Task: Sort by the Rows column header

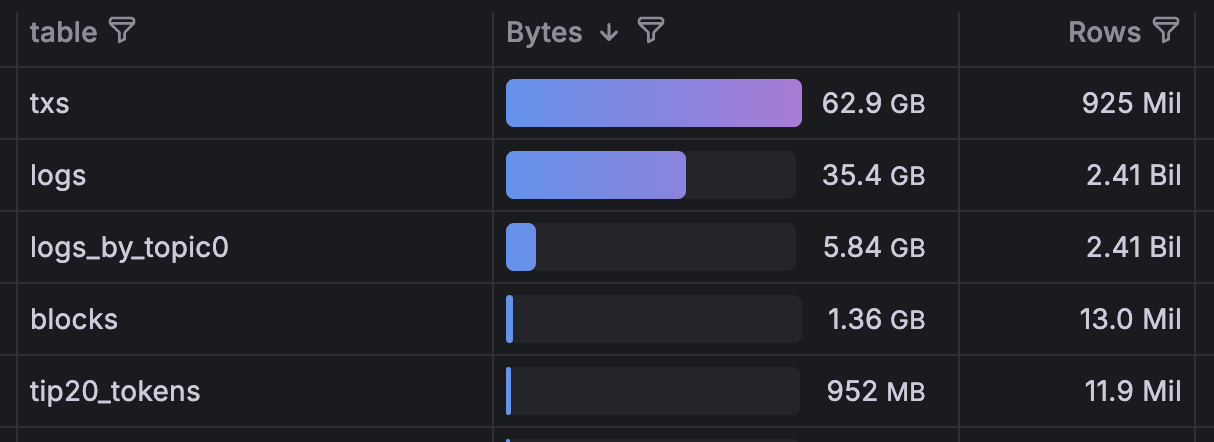Action: point(1105,32)
